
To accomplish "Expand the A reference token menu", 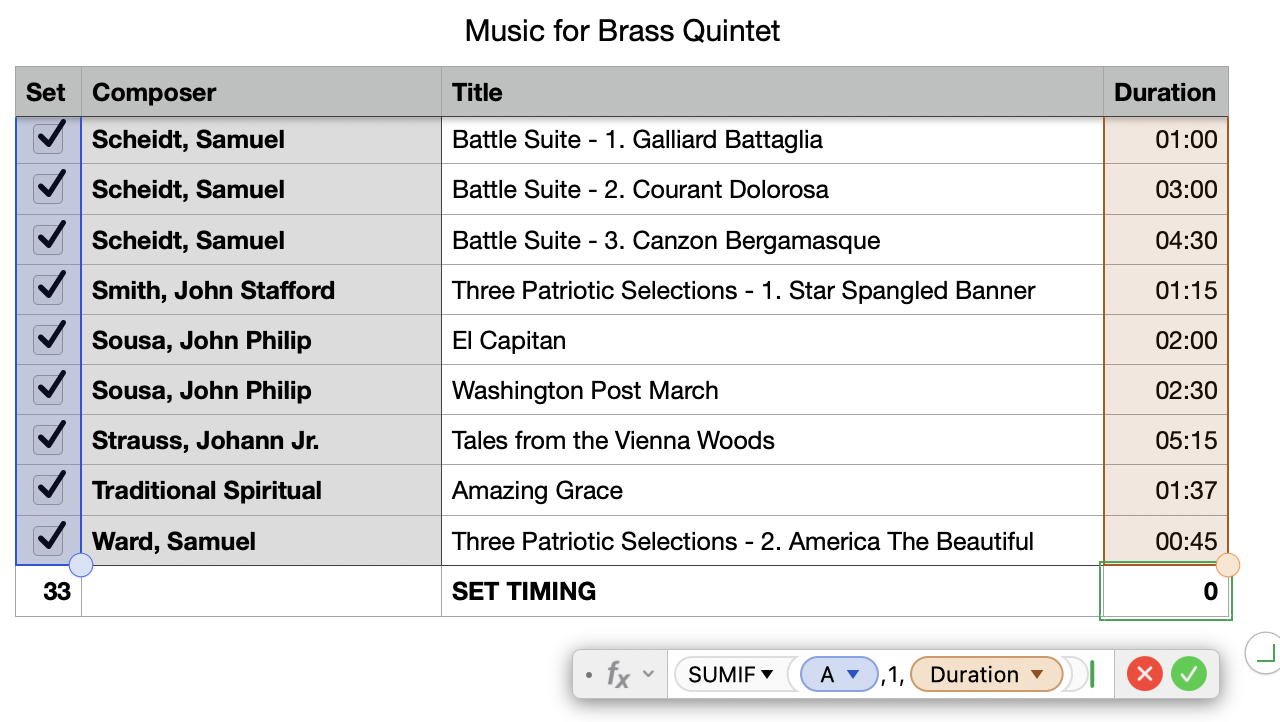I will click(x=853, y=675).
